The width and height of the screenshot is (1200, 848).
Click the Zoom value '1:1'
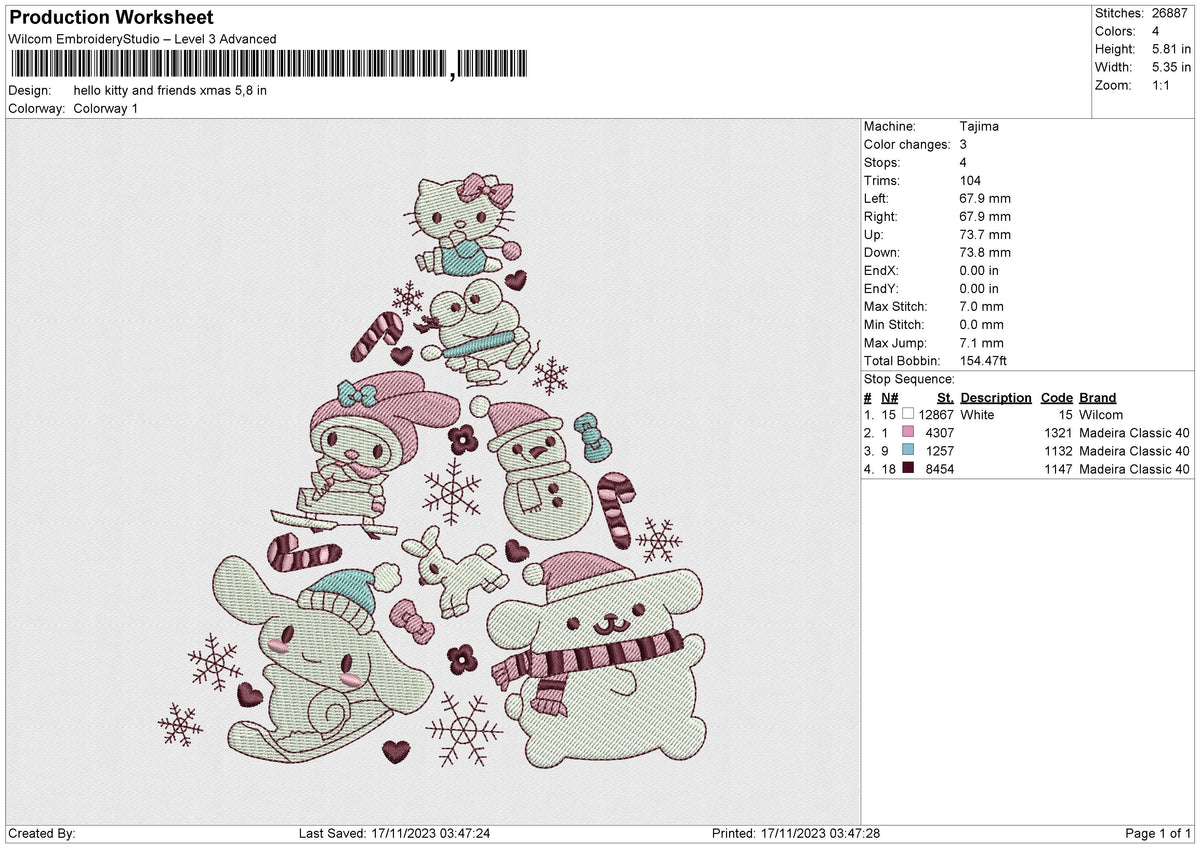coord(1163,85)
